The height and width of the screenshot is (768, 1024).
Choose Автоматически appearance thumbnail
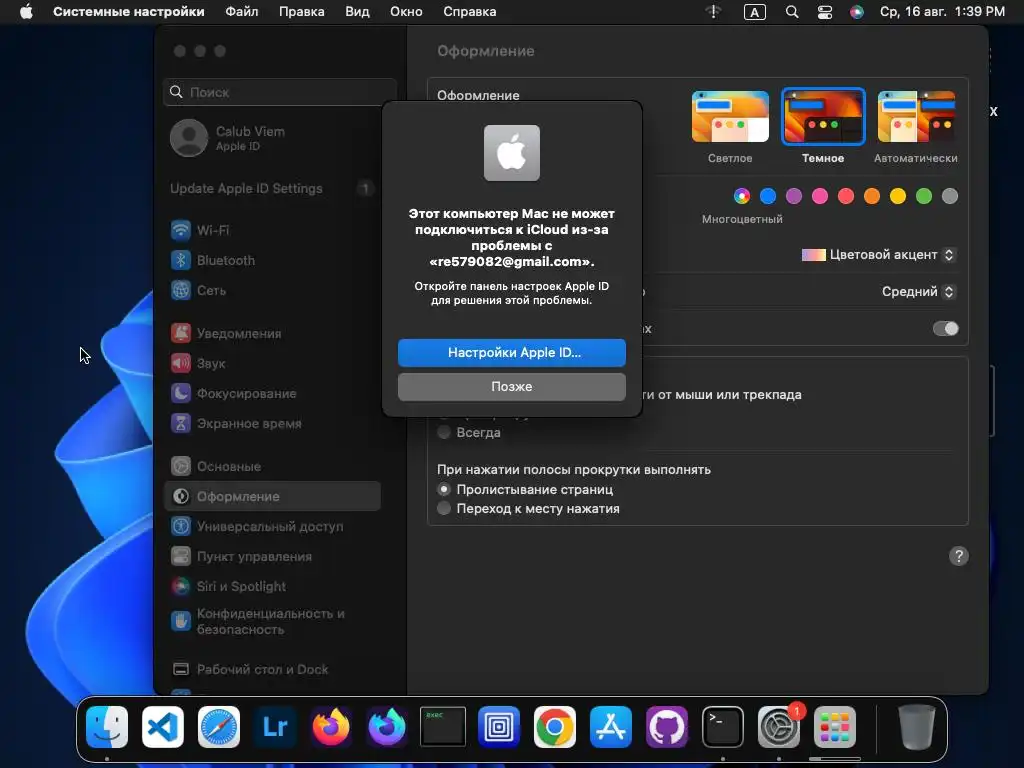click(x=916, y=117)
